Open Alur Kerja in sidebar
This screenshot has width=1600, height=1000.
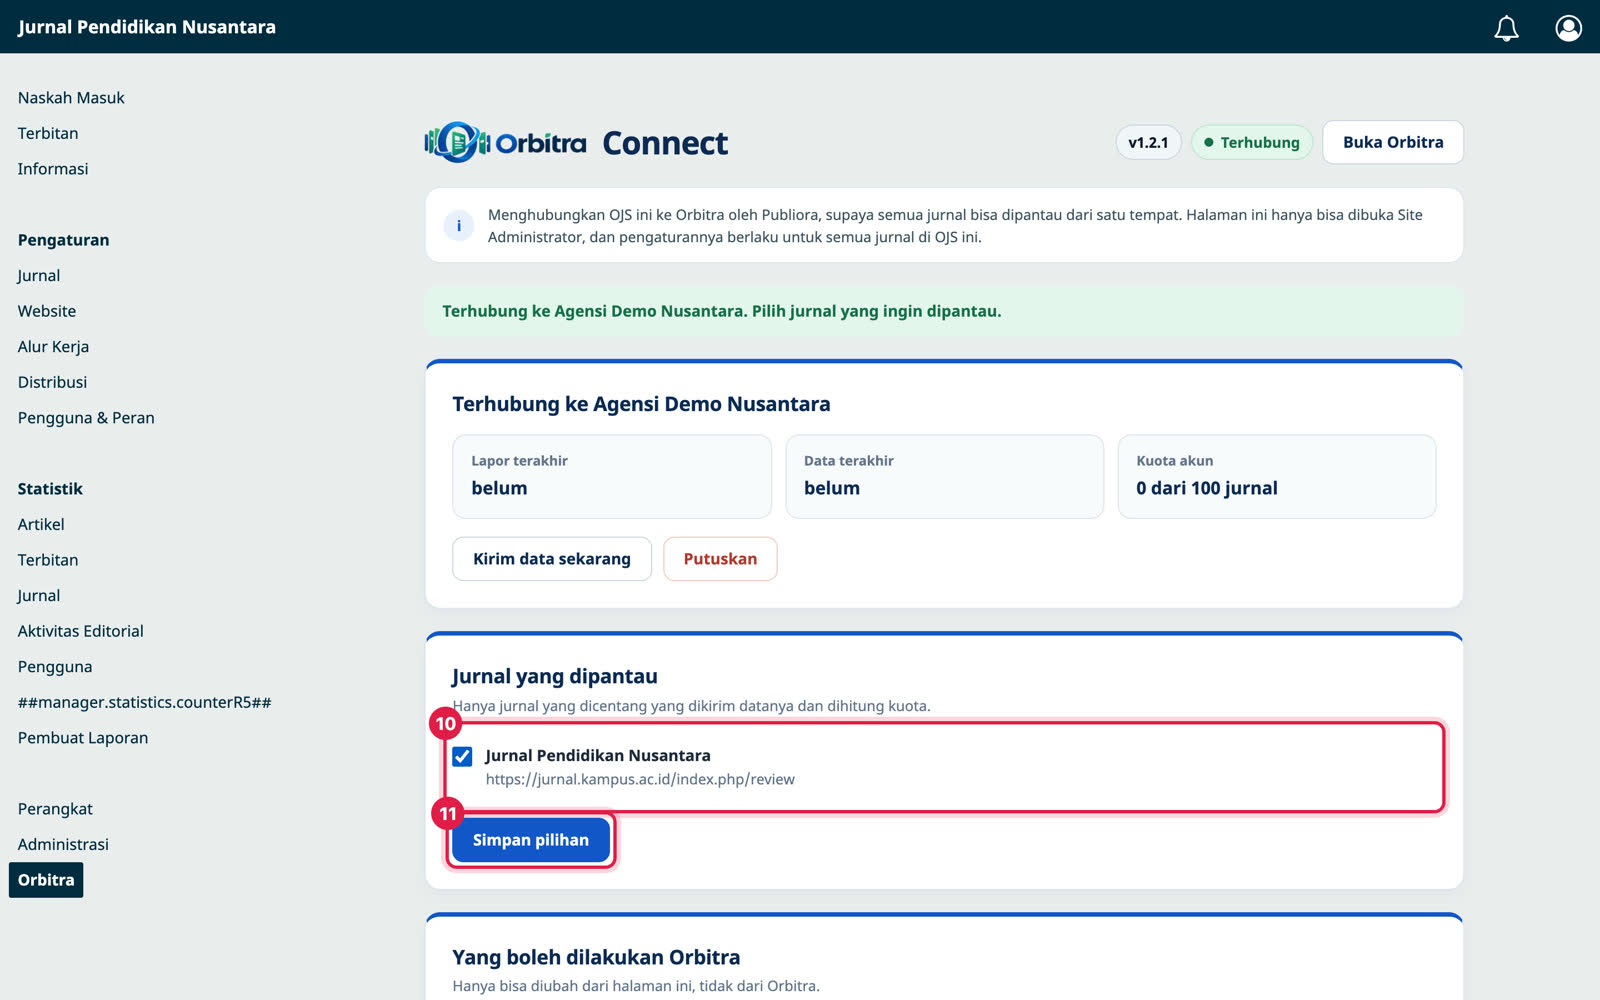point(53,347)
